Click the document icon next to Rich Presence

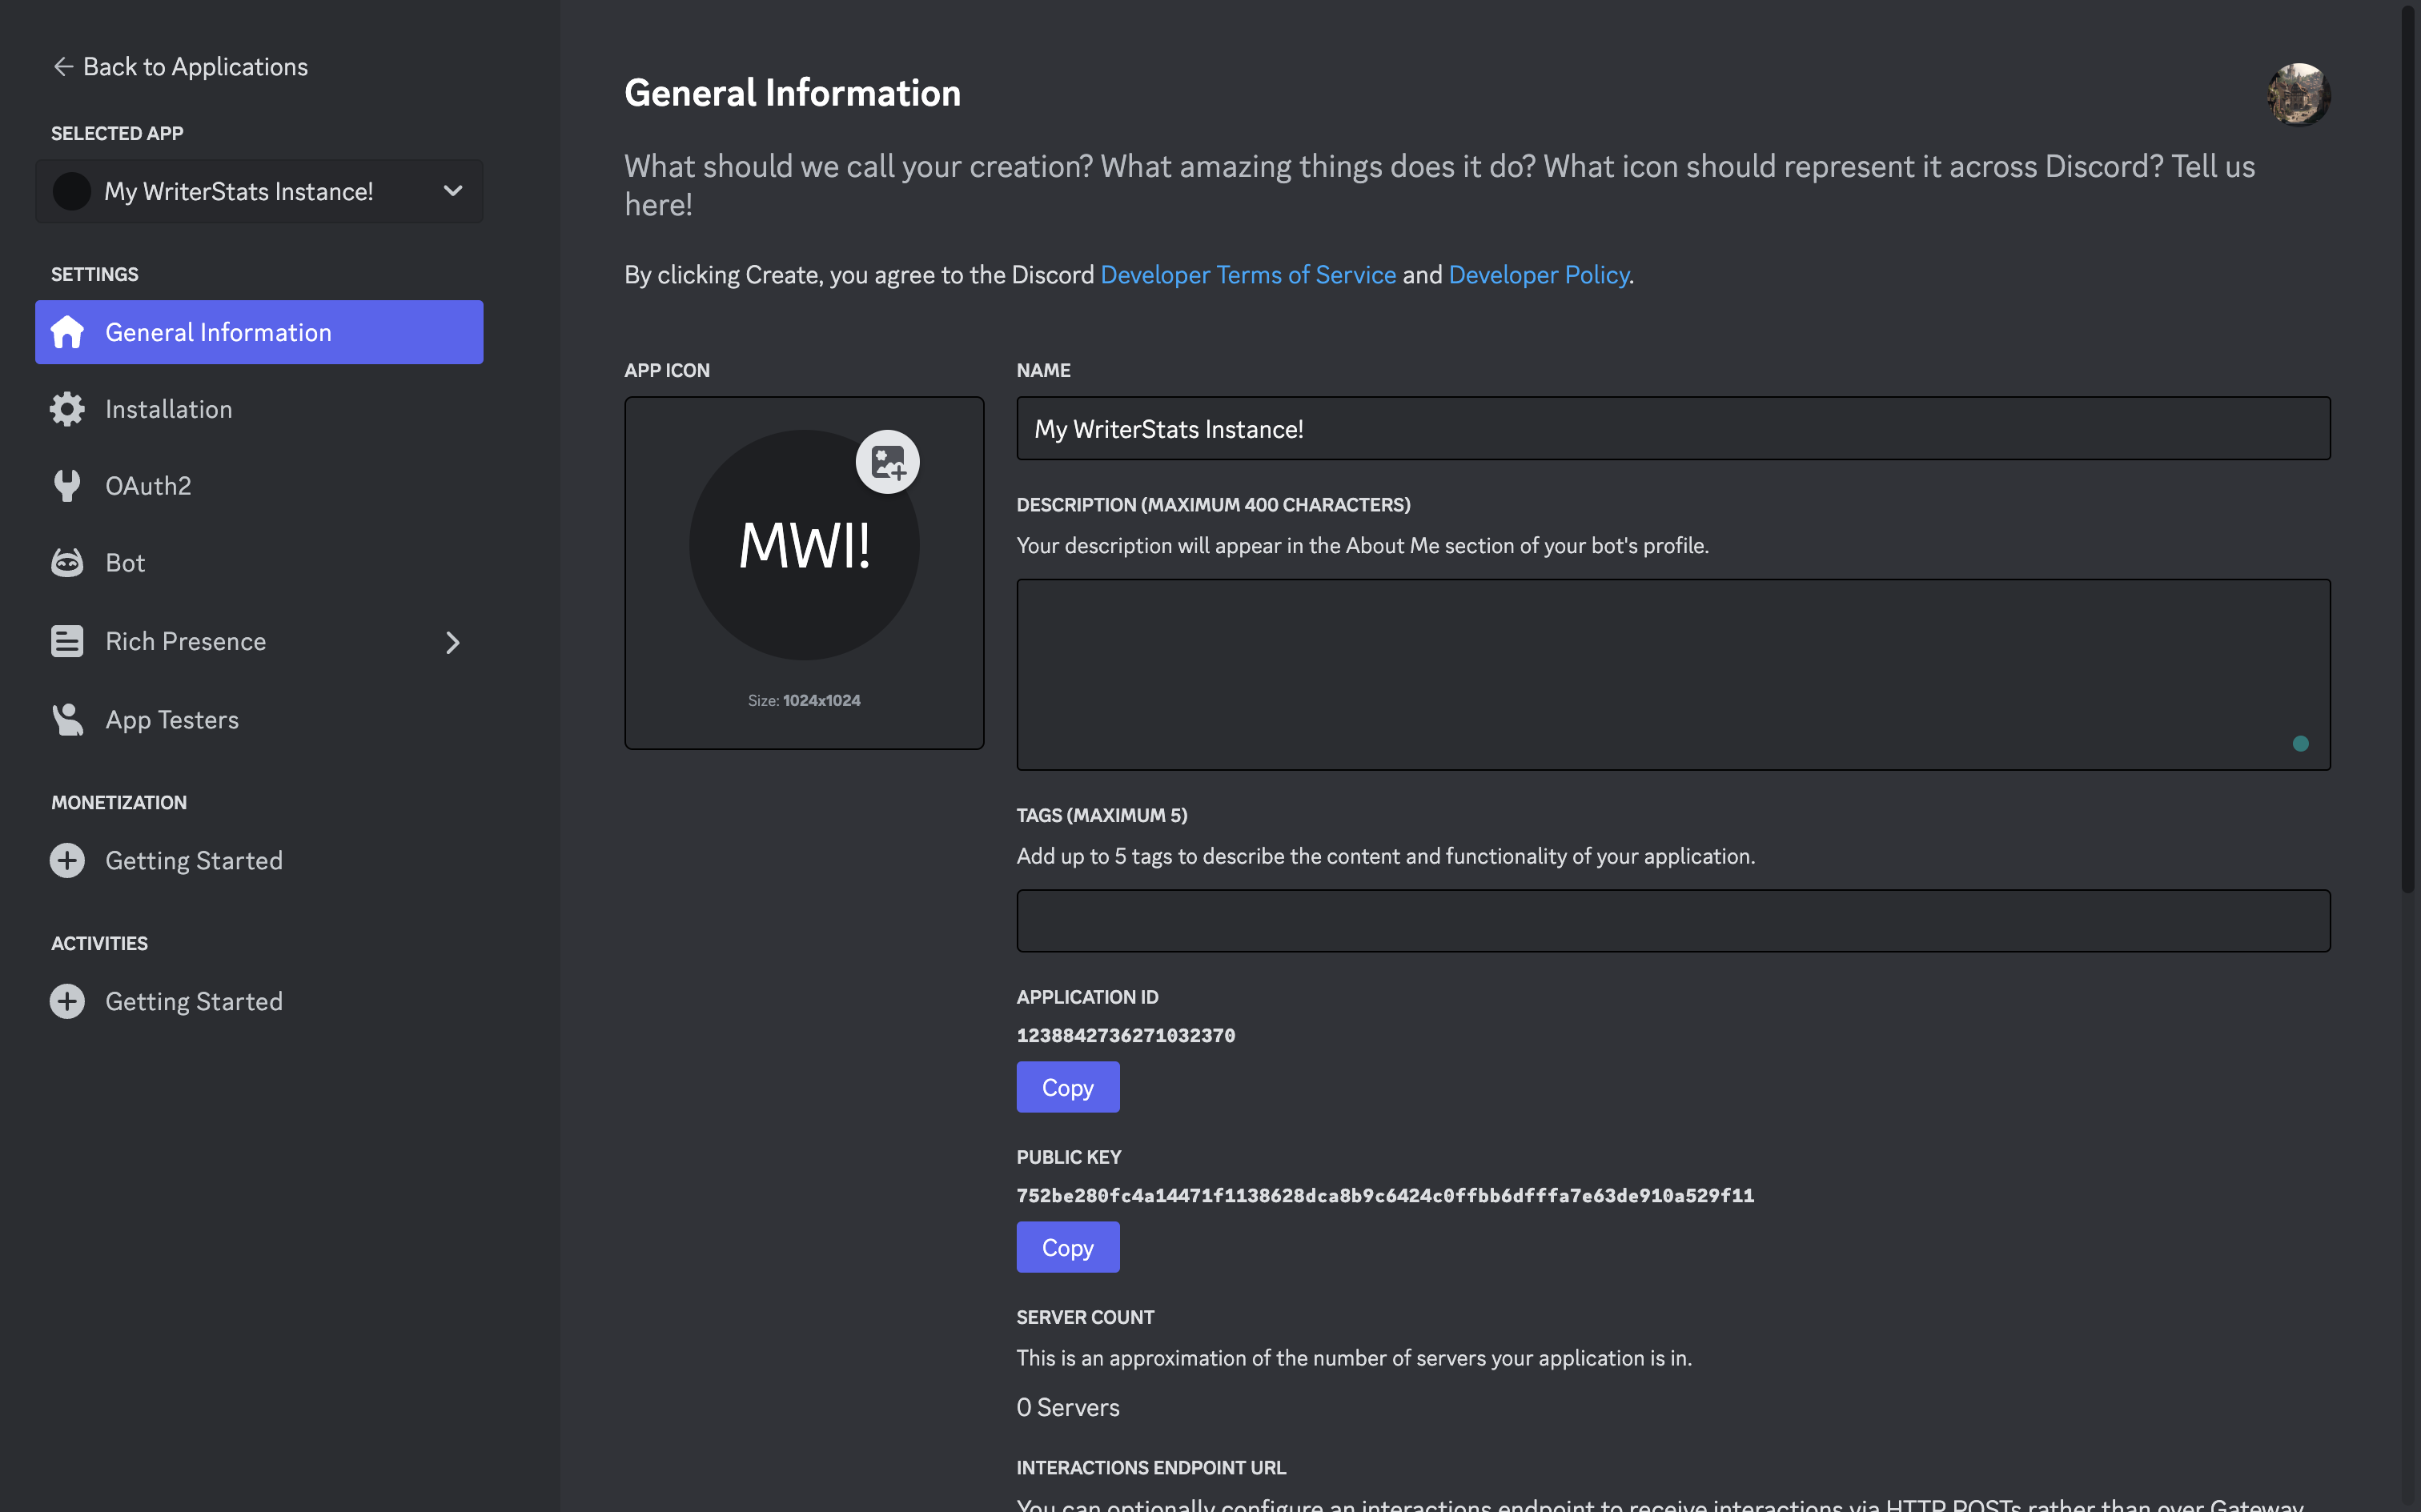(67, 641)
